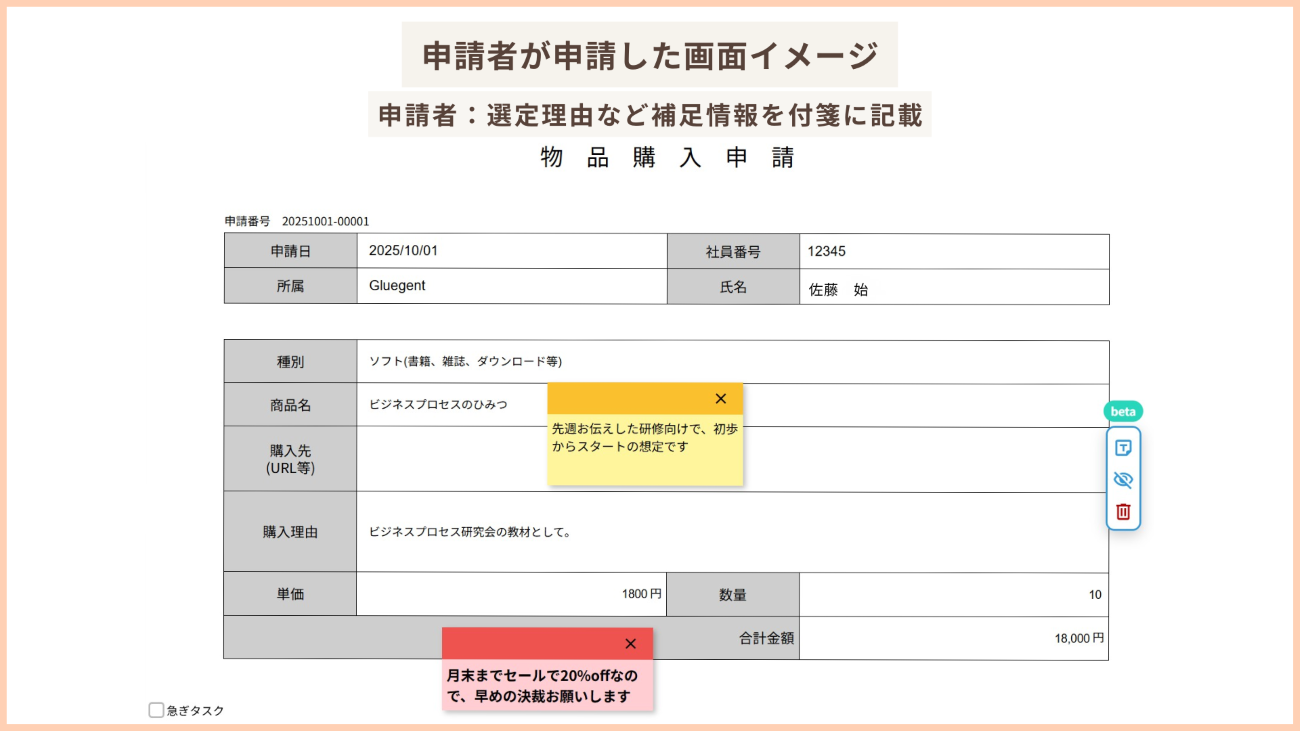This screenshot has width=1300, height=731.
Task: Click the add sticky note icon
Action: [1123, 448]
